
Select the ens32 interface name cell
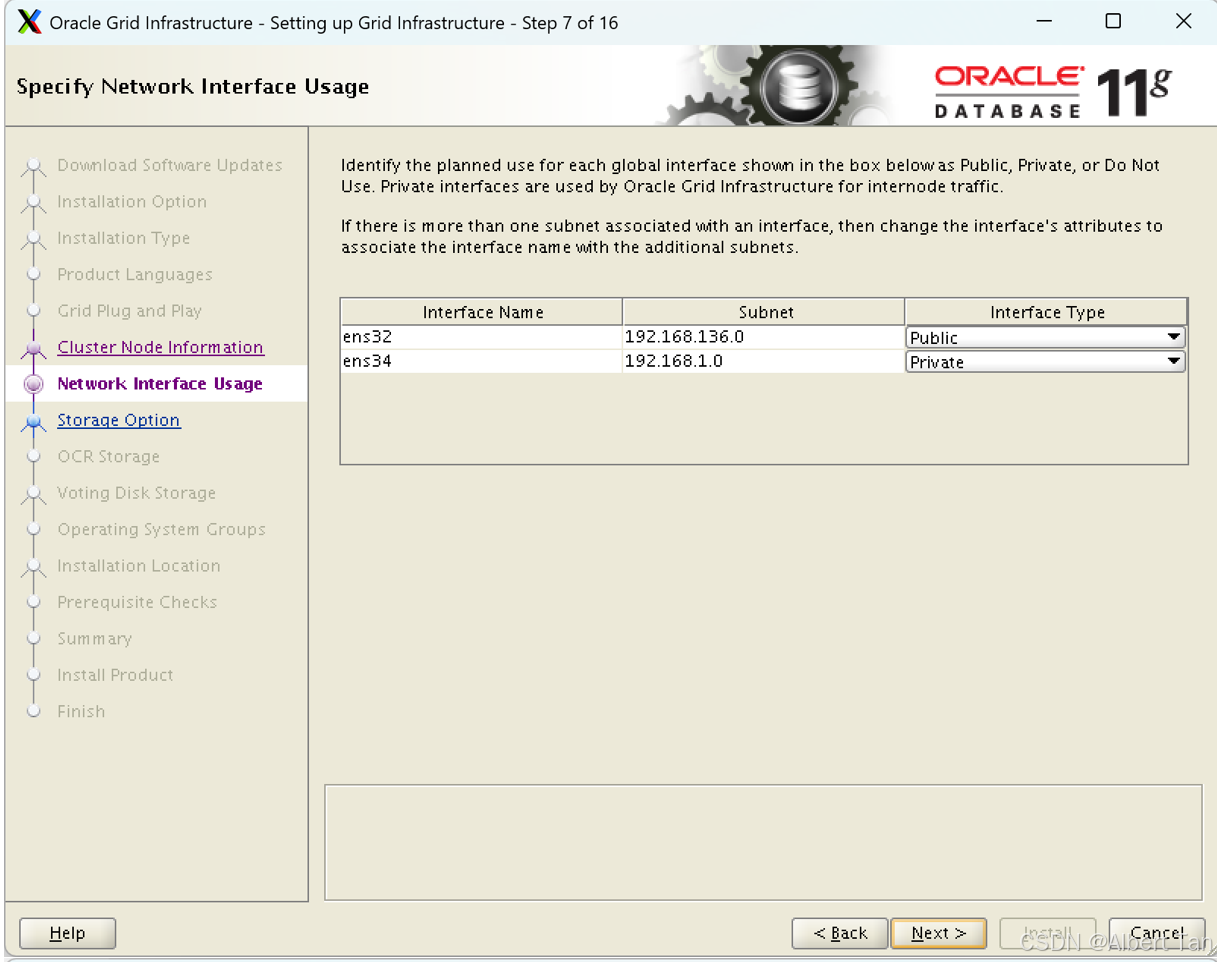[481, 337]
